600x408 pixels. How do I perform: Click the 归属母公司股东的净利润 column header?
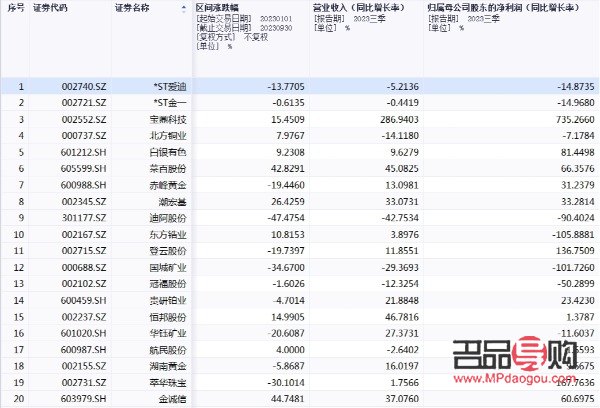tap(504, 8)
